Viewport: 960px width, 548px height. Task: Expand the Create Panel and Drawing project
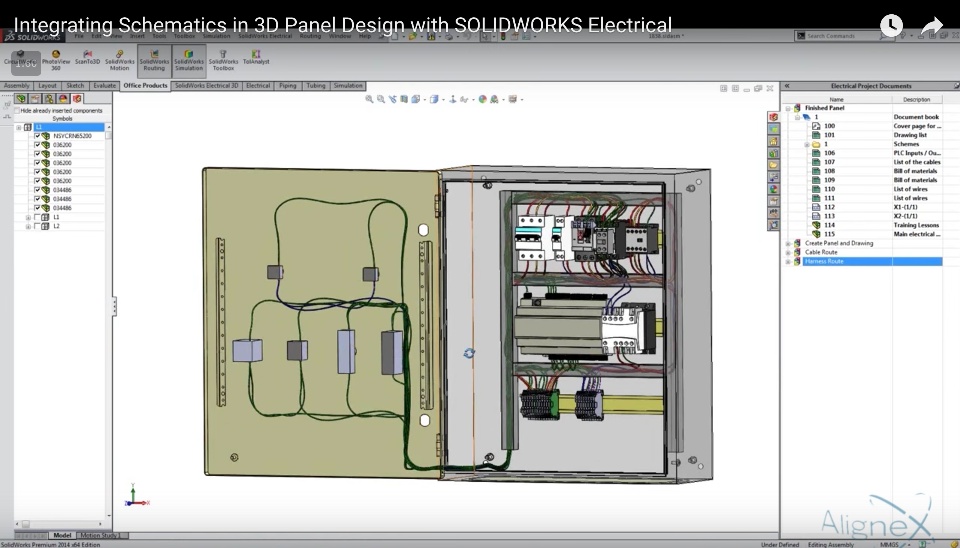click(x=788, y=244)
